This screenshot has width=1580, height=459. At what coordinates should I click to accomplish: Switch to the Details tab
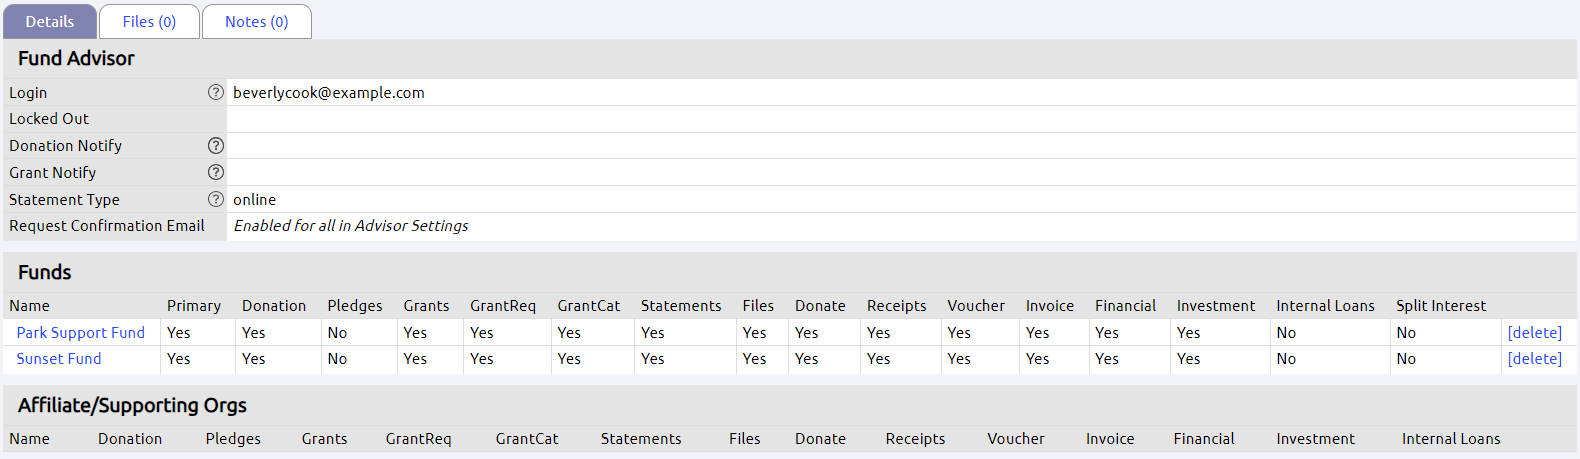pyautogui.click(x=50, y=22)
